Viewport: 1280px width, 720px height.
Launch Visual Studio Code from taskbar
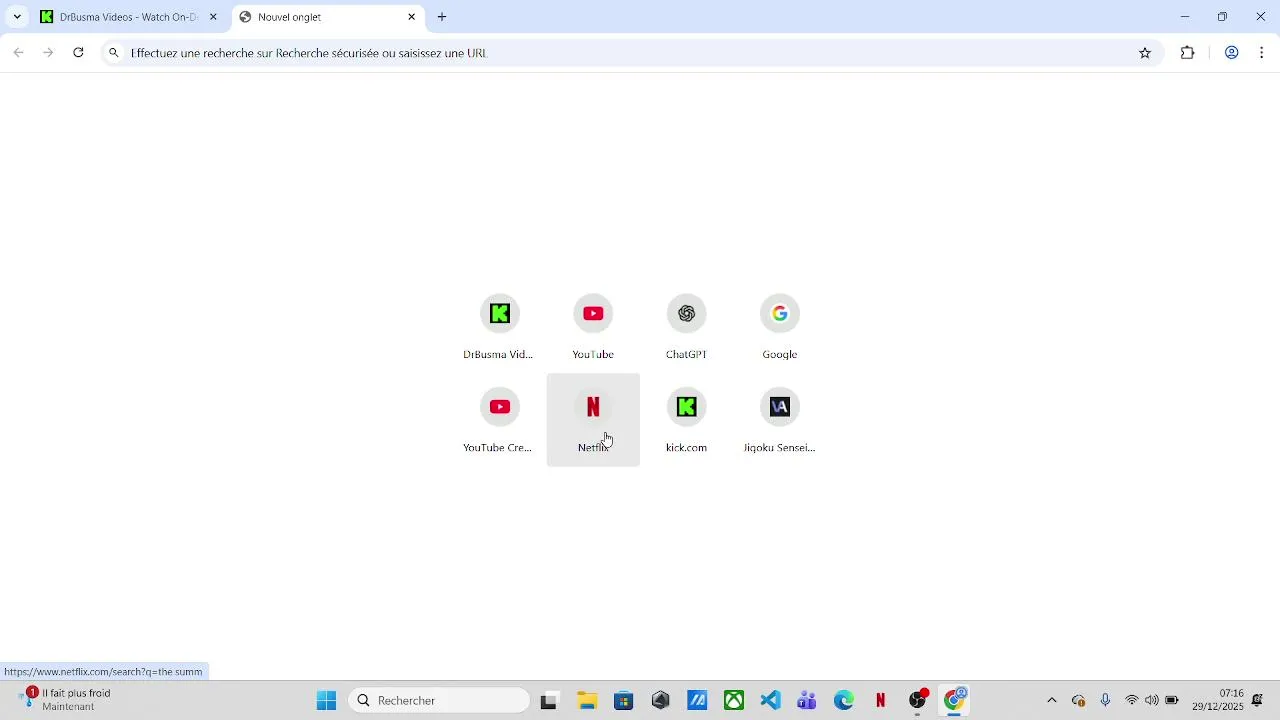click(771, 701)
